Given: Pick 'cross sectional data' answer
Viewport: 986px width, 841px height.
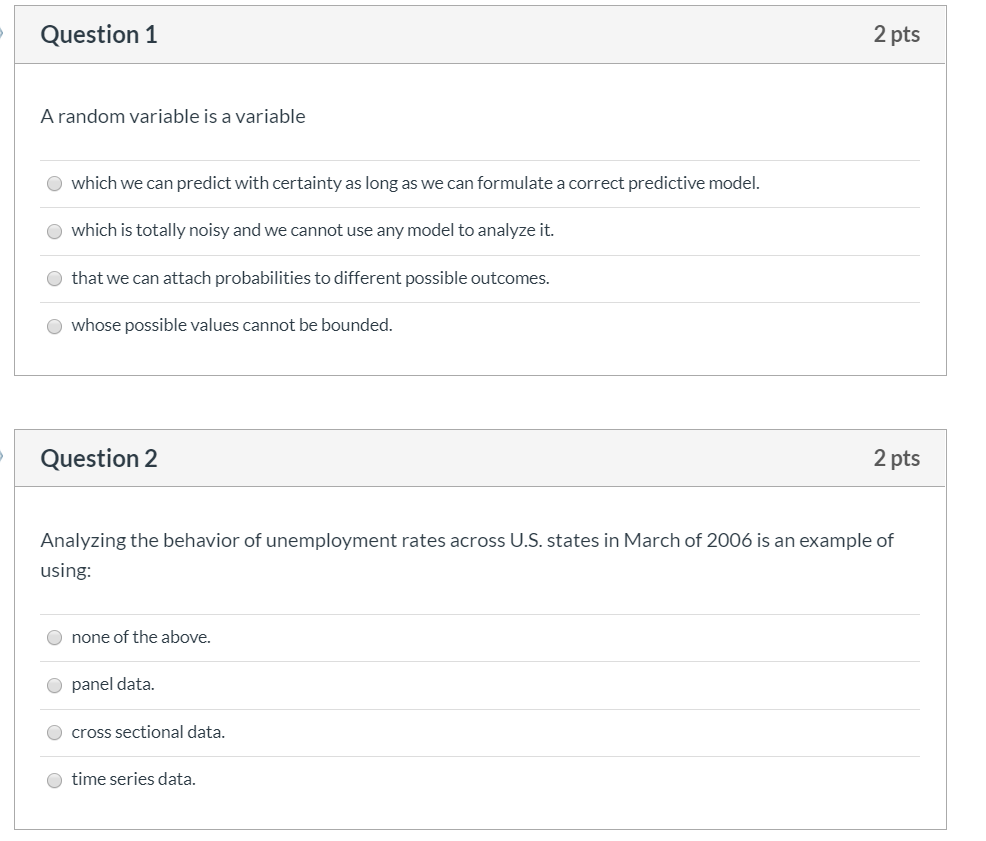Looking at the screenshot, I should (55, 732).
